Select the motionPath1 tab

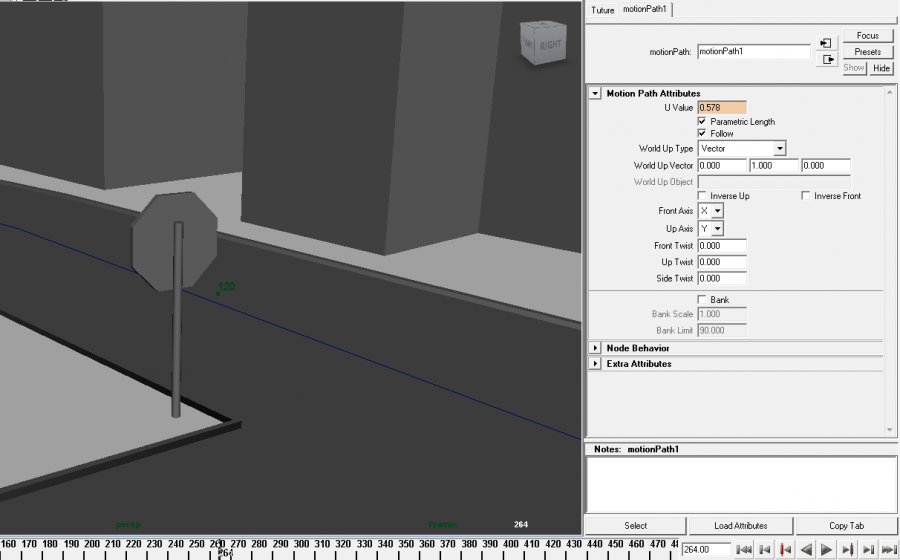646,10
